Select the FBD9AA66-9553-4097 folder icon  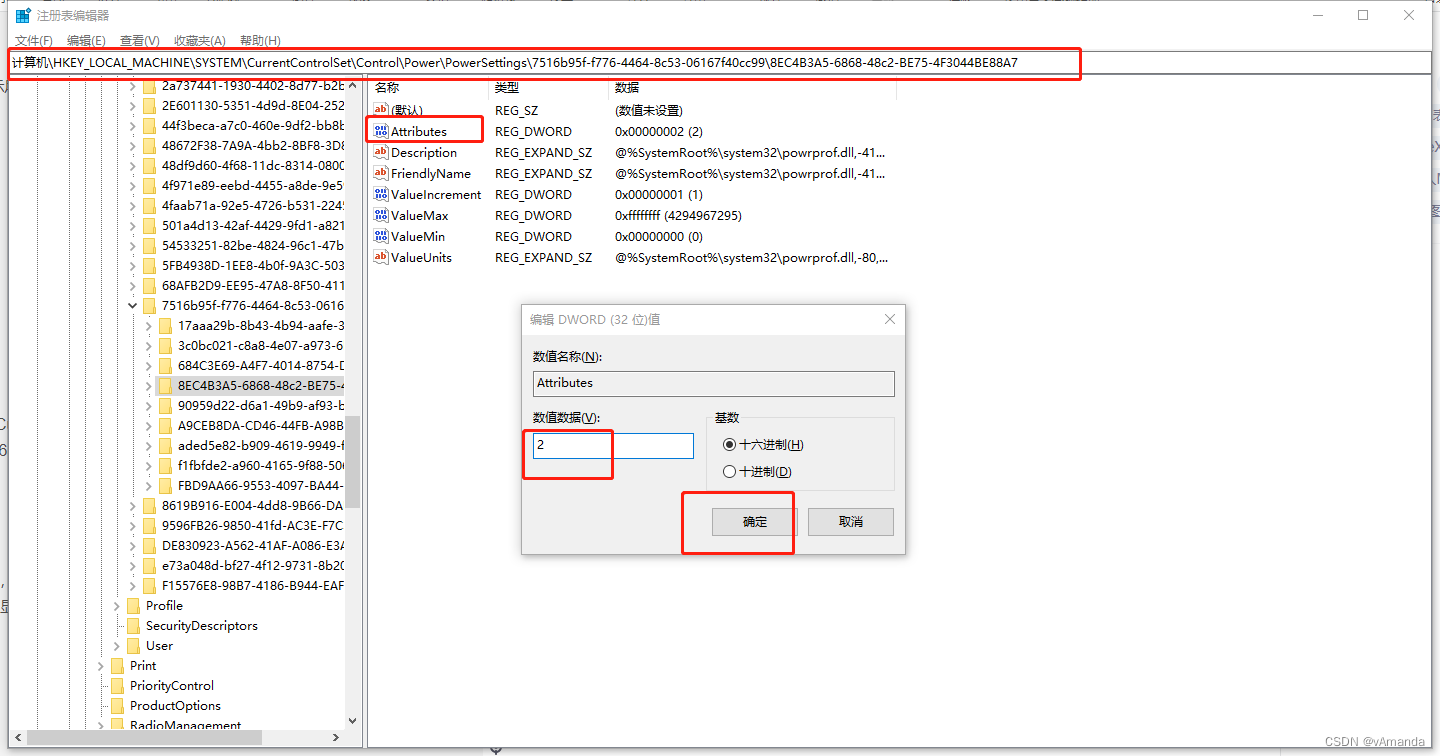point(166,485)
